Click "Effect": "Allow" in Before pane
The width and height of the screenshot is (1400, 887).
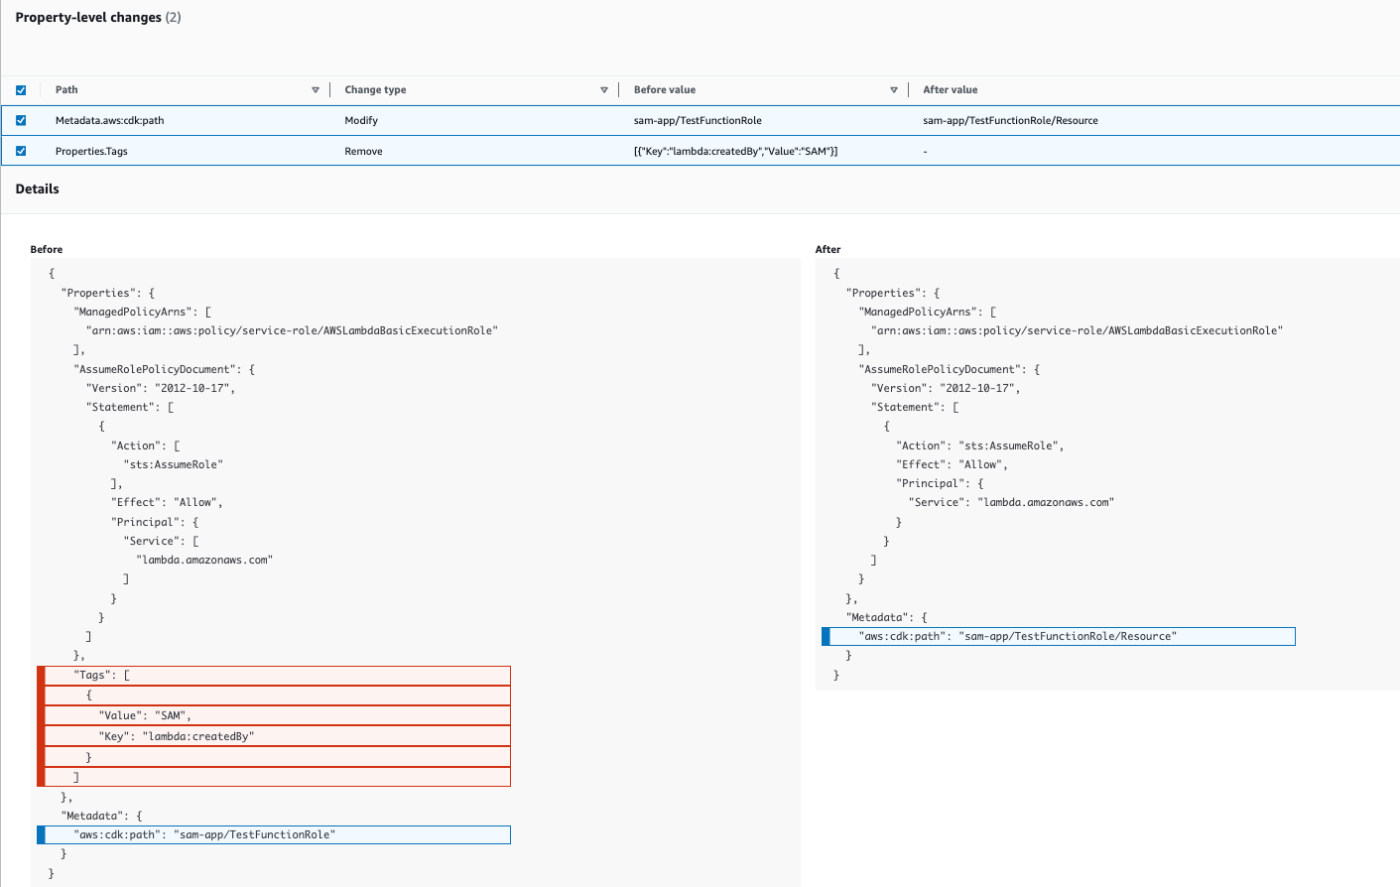click(x=167, y=503)
